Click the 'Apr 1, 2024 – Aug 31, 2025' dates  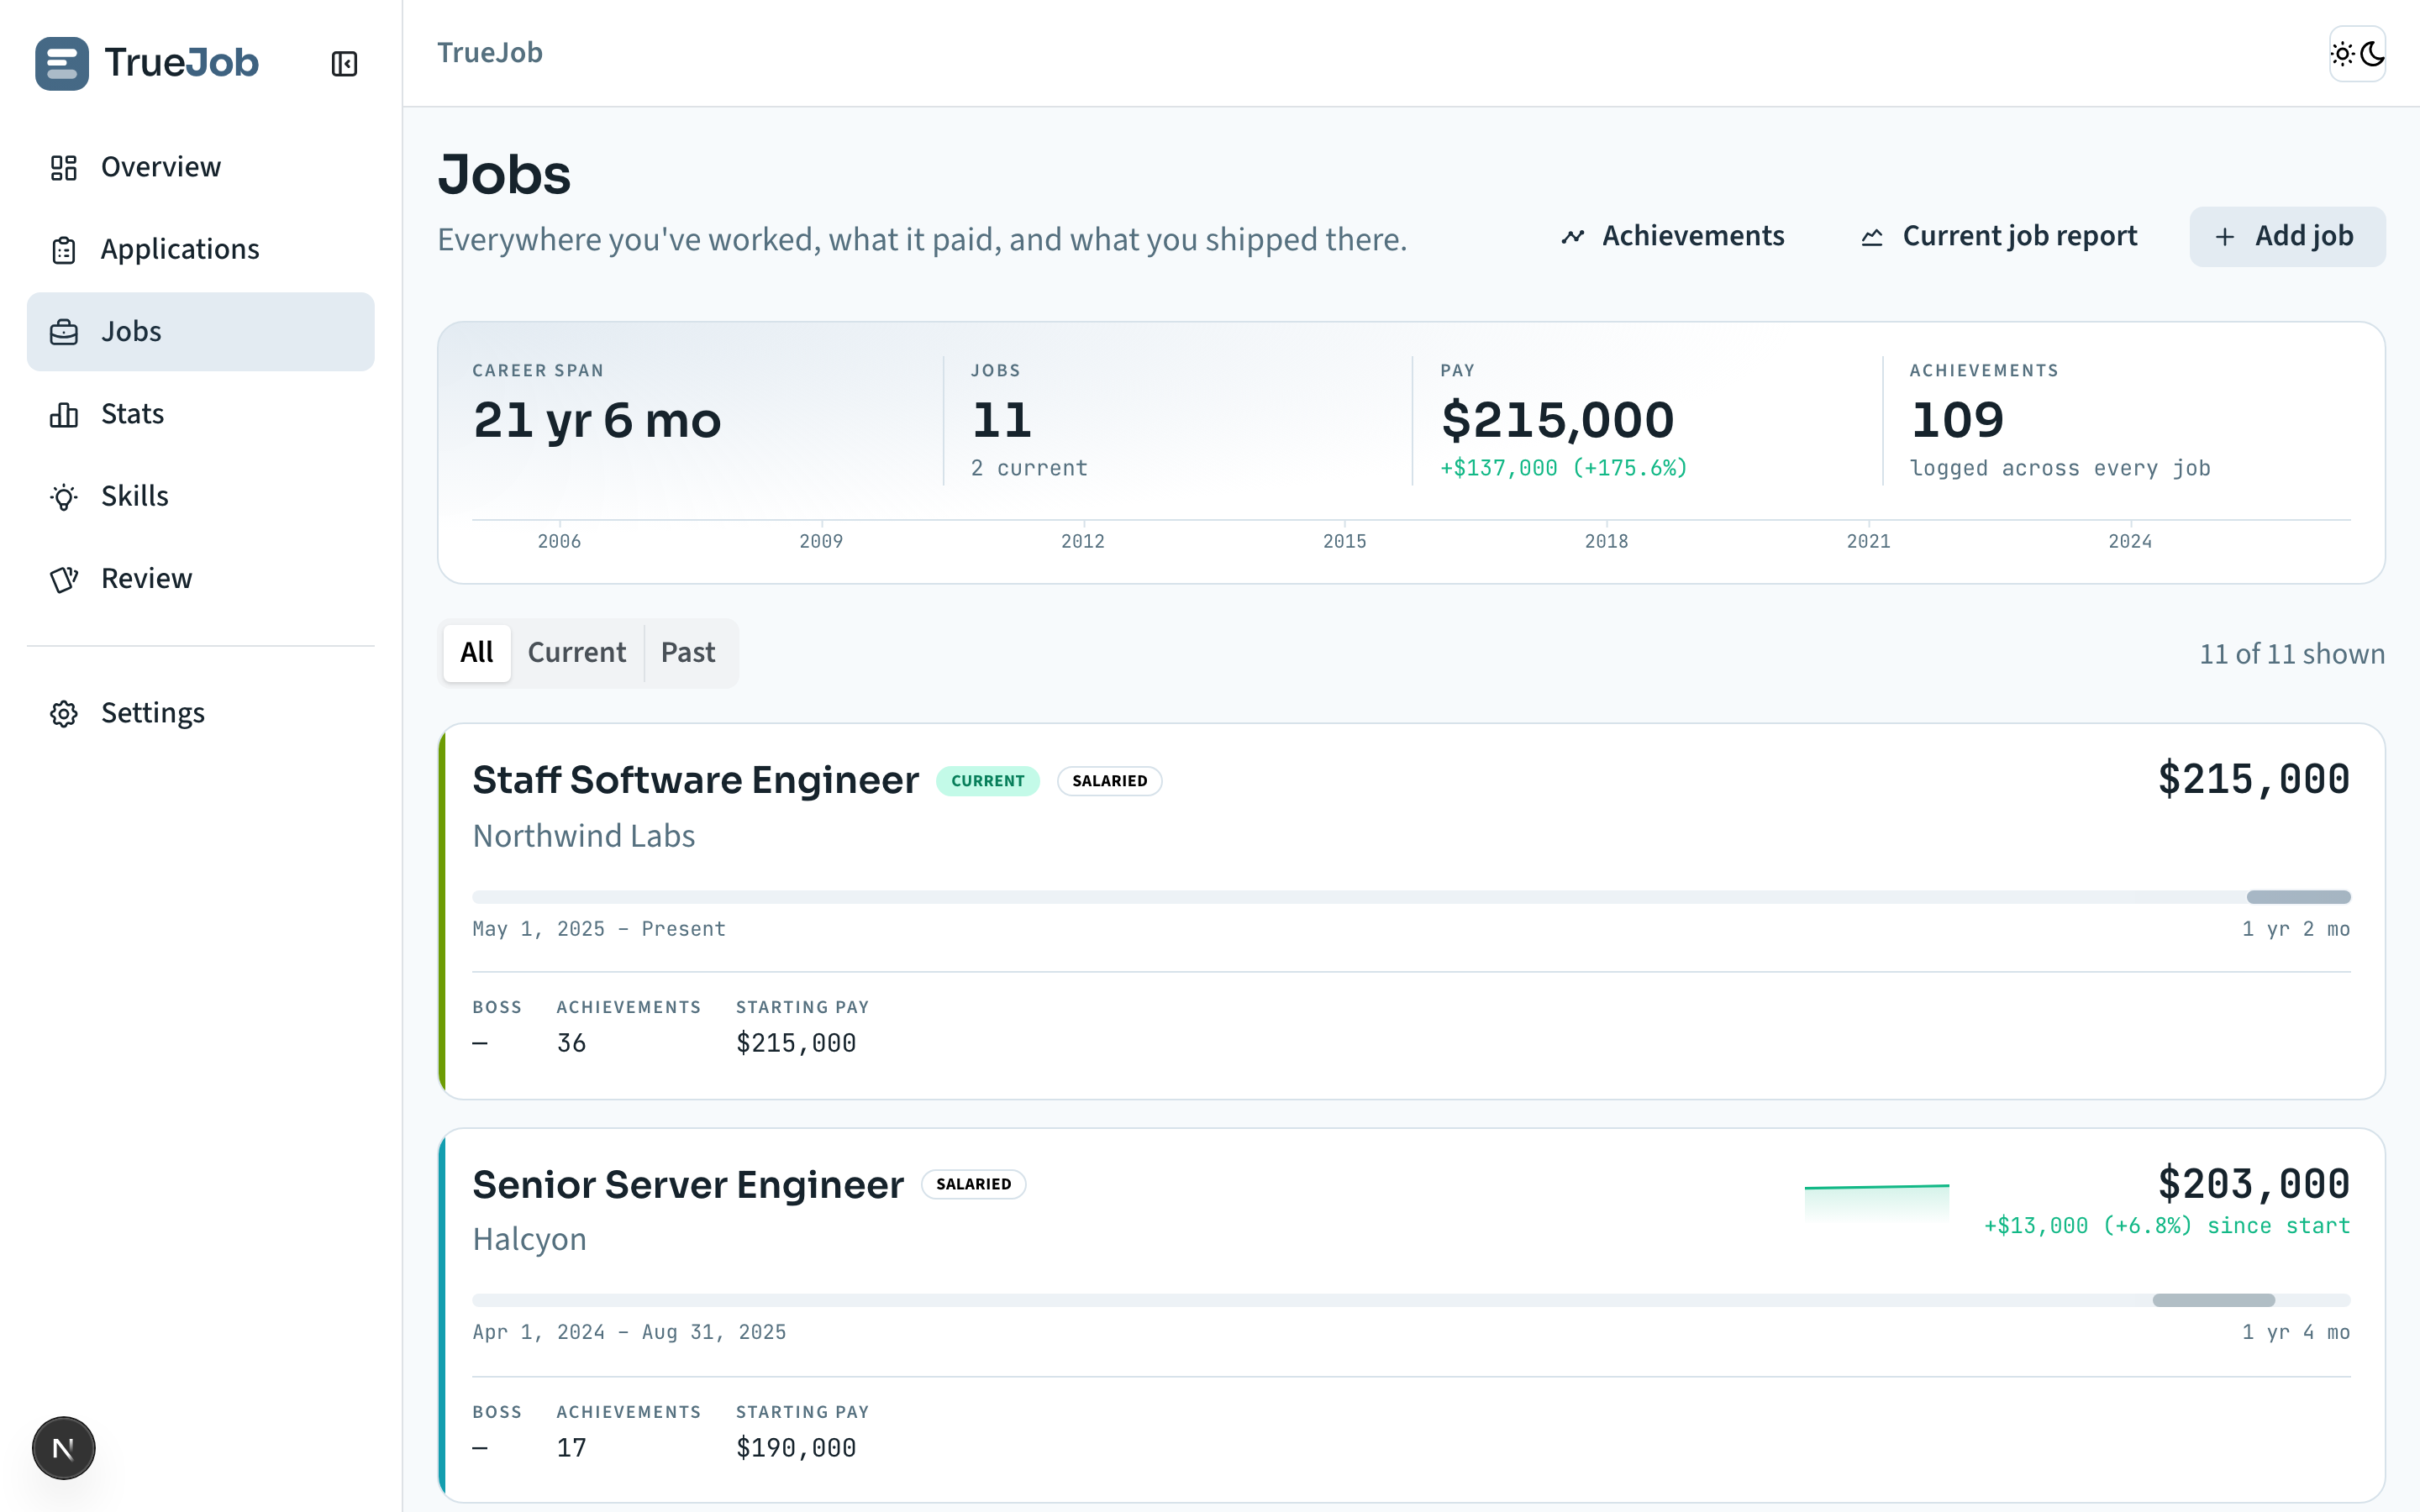(629, 1332)
